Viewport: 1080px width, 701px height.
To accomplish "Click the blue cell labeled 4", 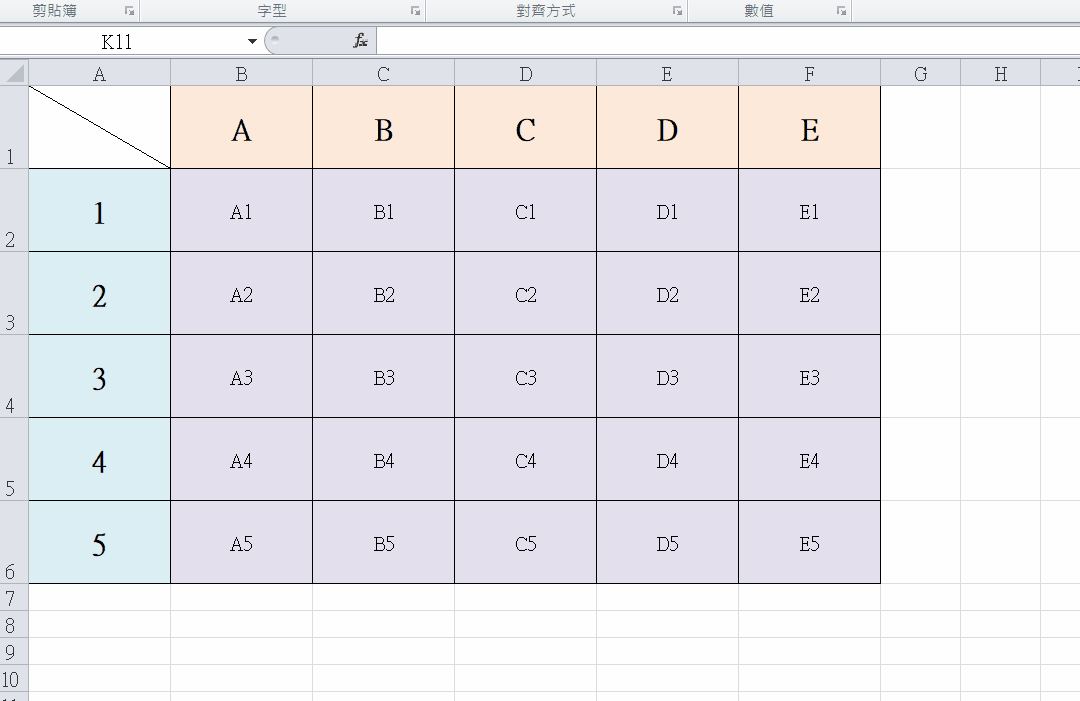I will click(x=99, y=460).
